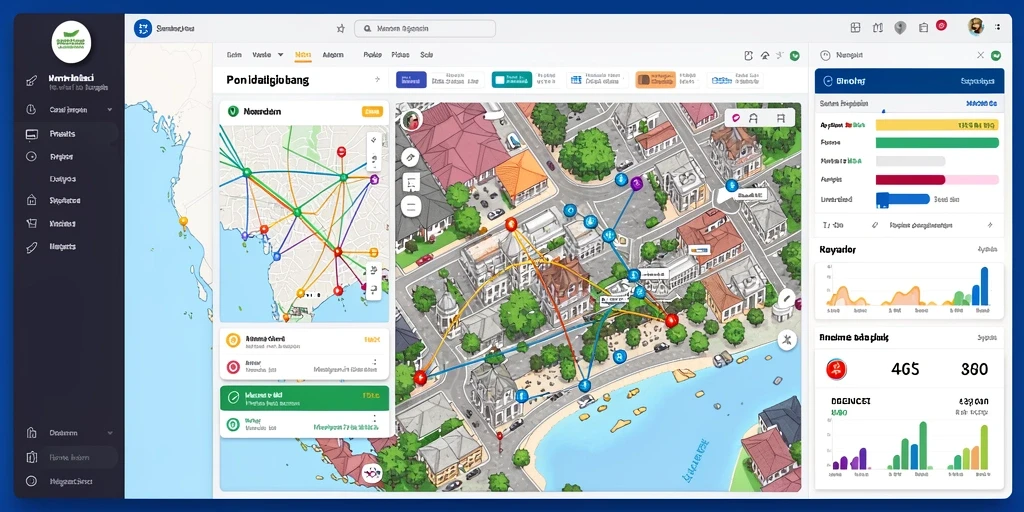Click the indigo blue filter button
Image resolution: width=1024 pixels, height=512 pixels.
pos(411,80)
